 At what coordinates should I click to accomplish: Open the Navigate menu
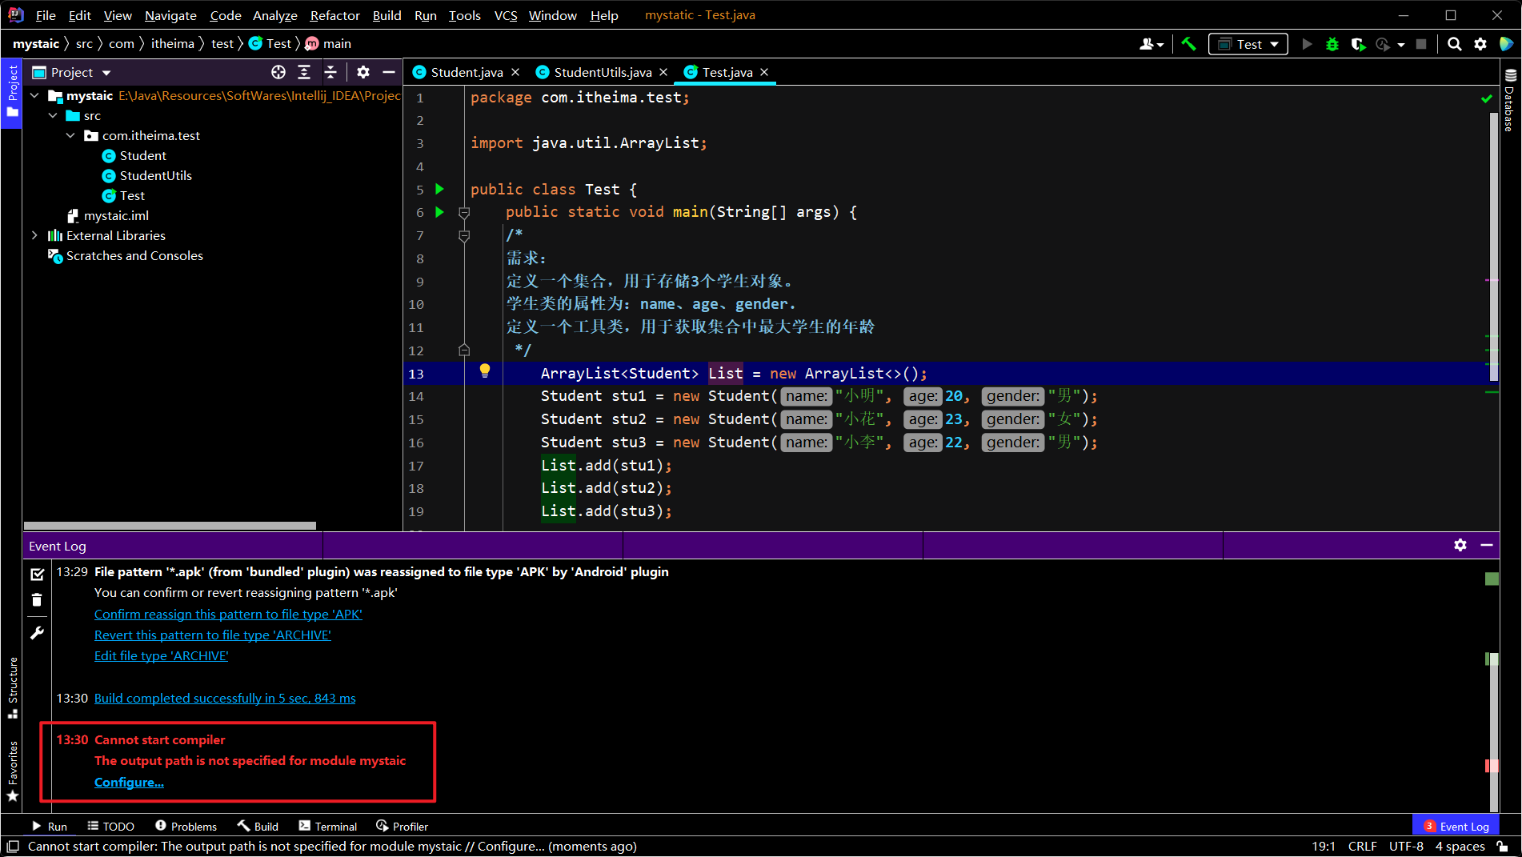(170, 15)
